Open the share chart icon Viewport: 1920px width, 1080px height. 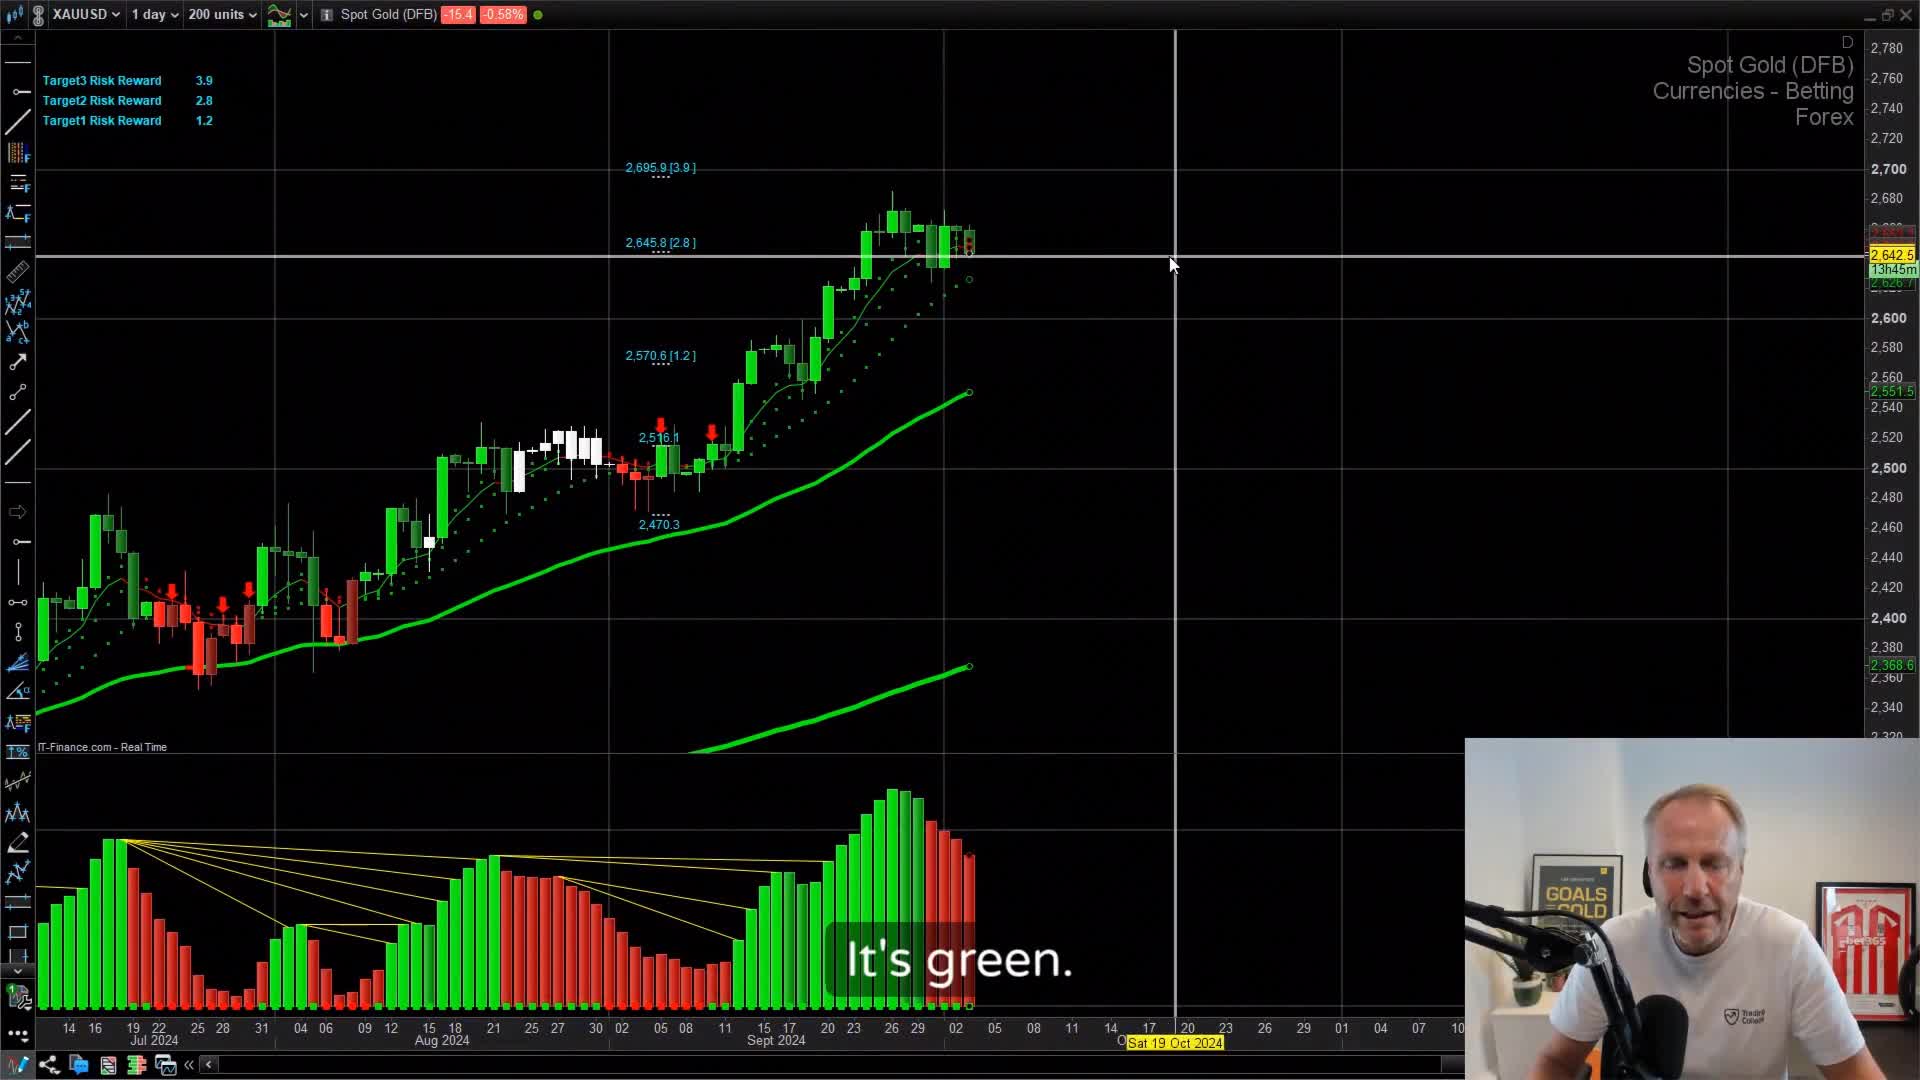[x=48, y=1065]
